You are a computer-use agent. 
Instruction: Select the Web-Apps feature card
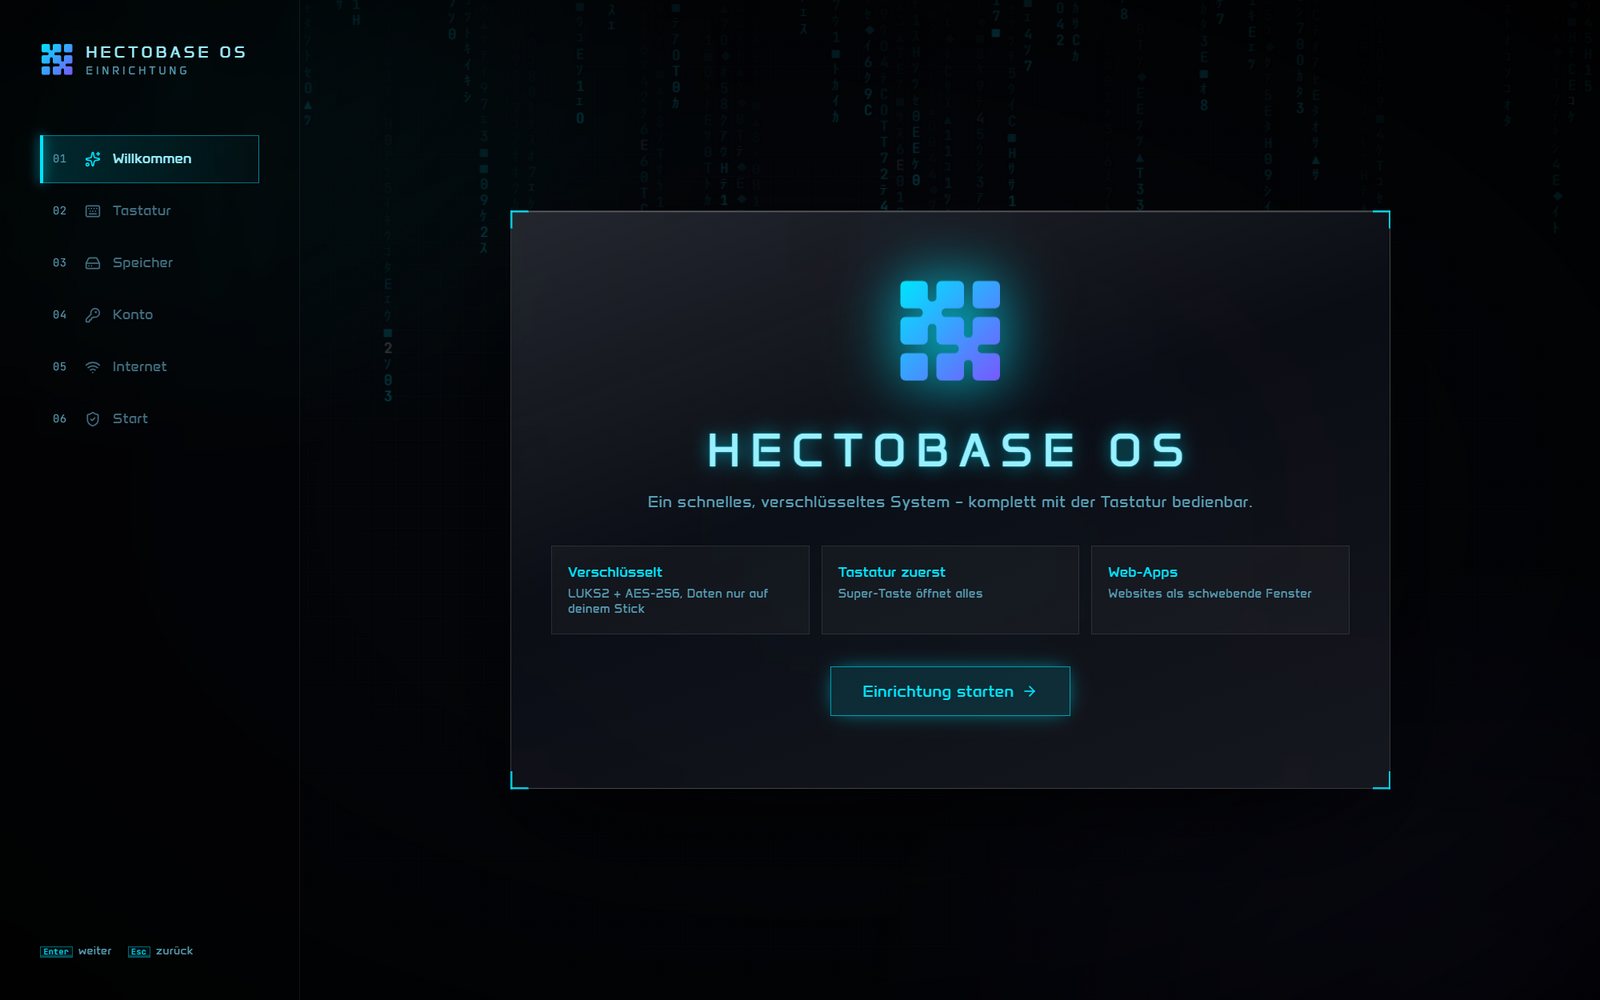[x=1220, y=590]
